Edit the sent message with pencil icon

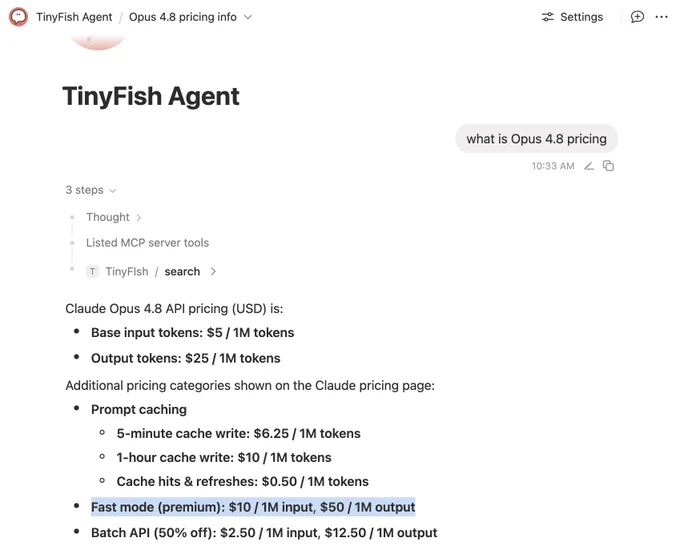[x=588, y=166]
